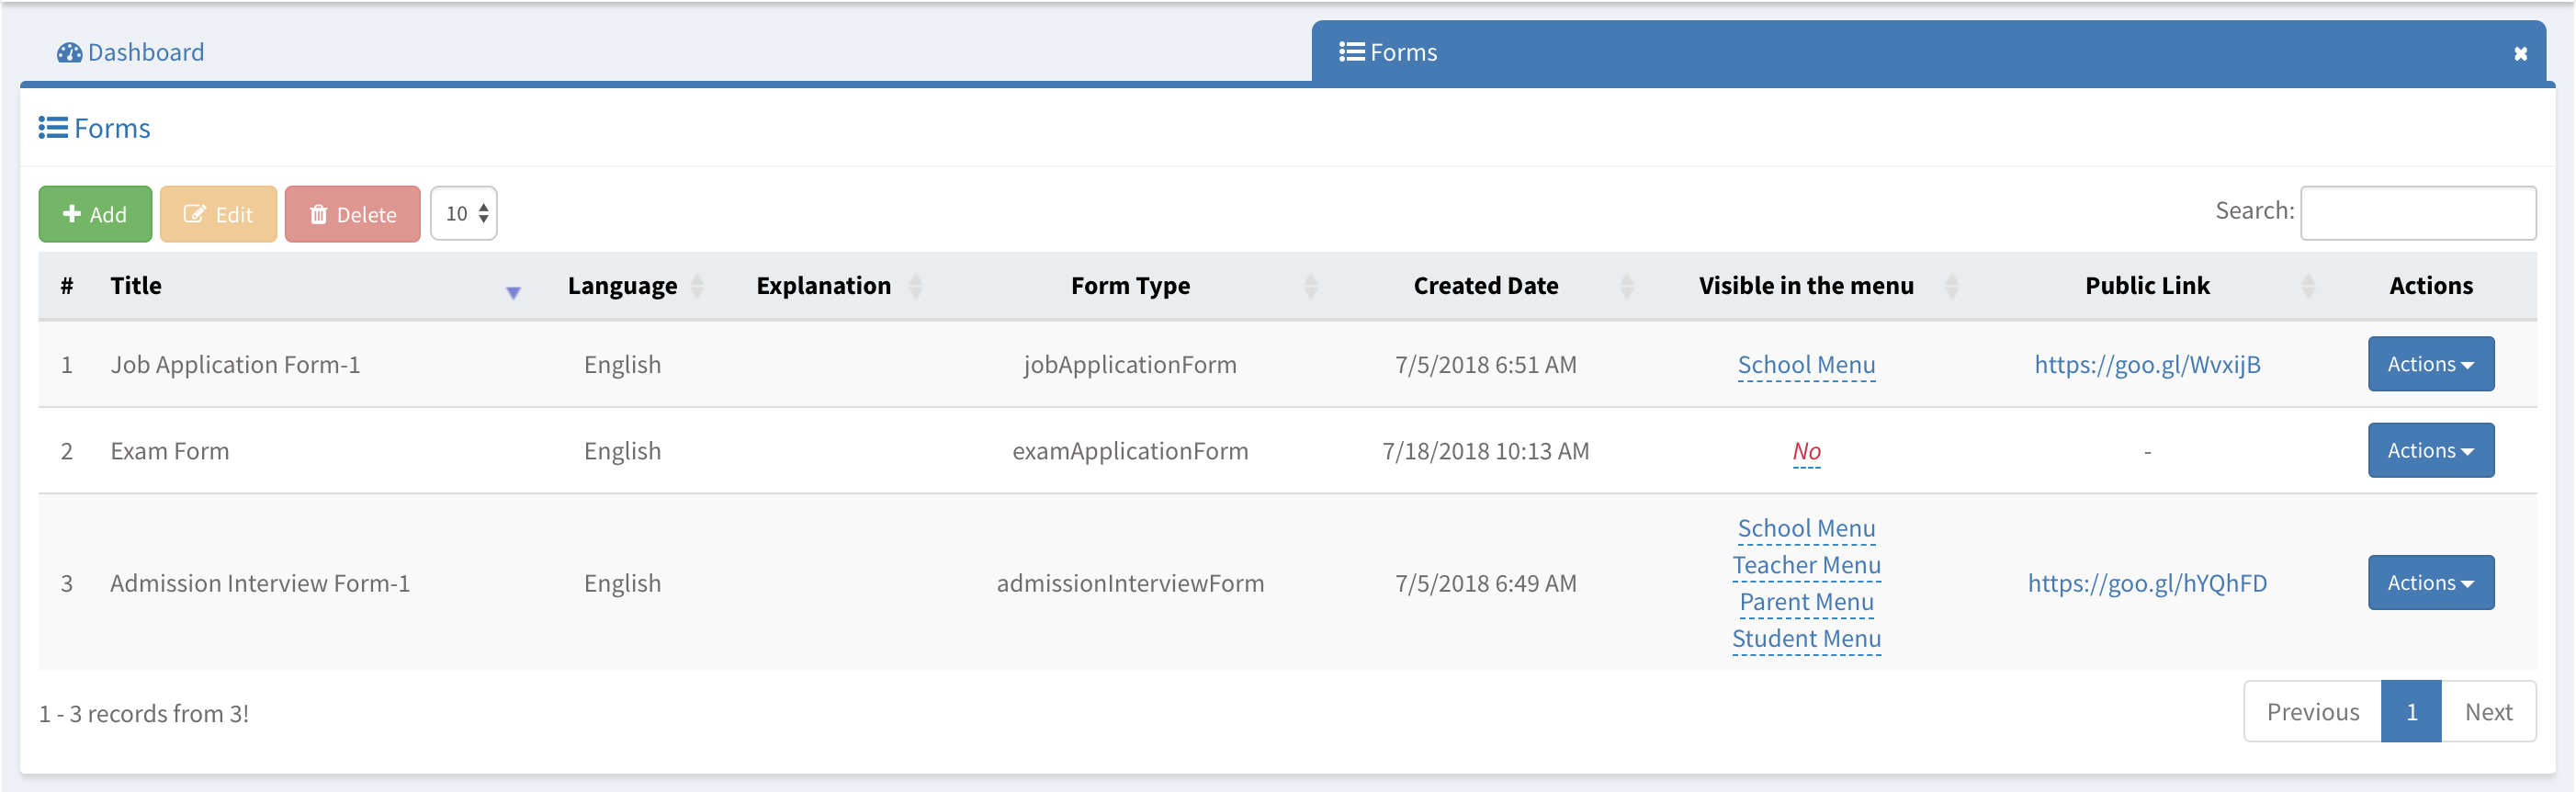Click the plus icon on Add button
This screenshot has height=792, width=2576.
(x=72, y=214)
